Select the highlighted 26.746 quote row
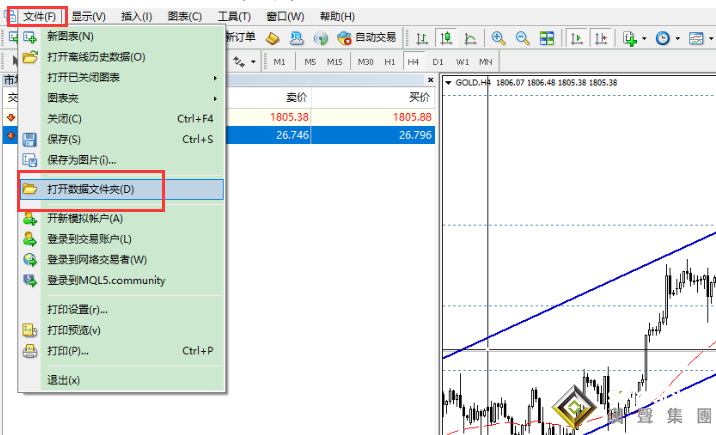 pyautogui.click(x=218, y=136)
